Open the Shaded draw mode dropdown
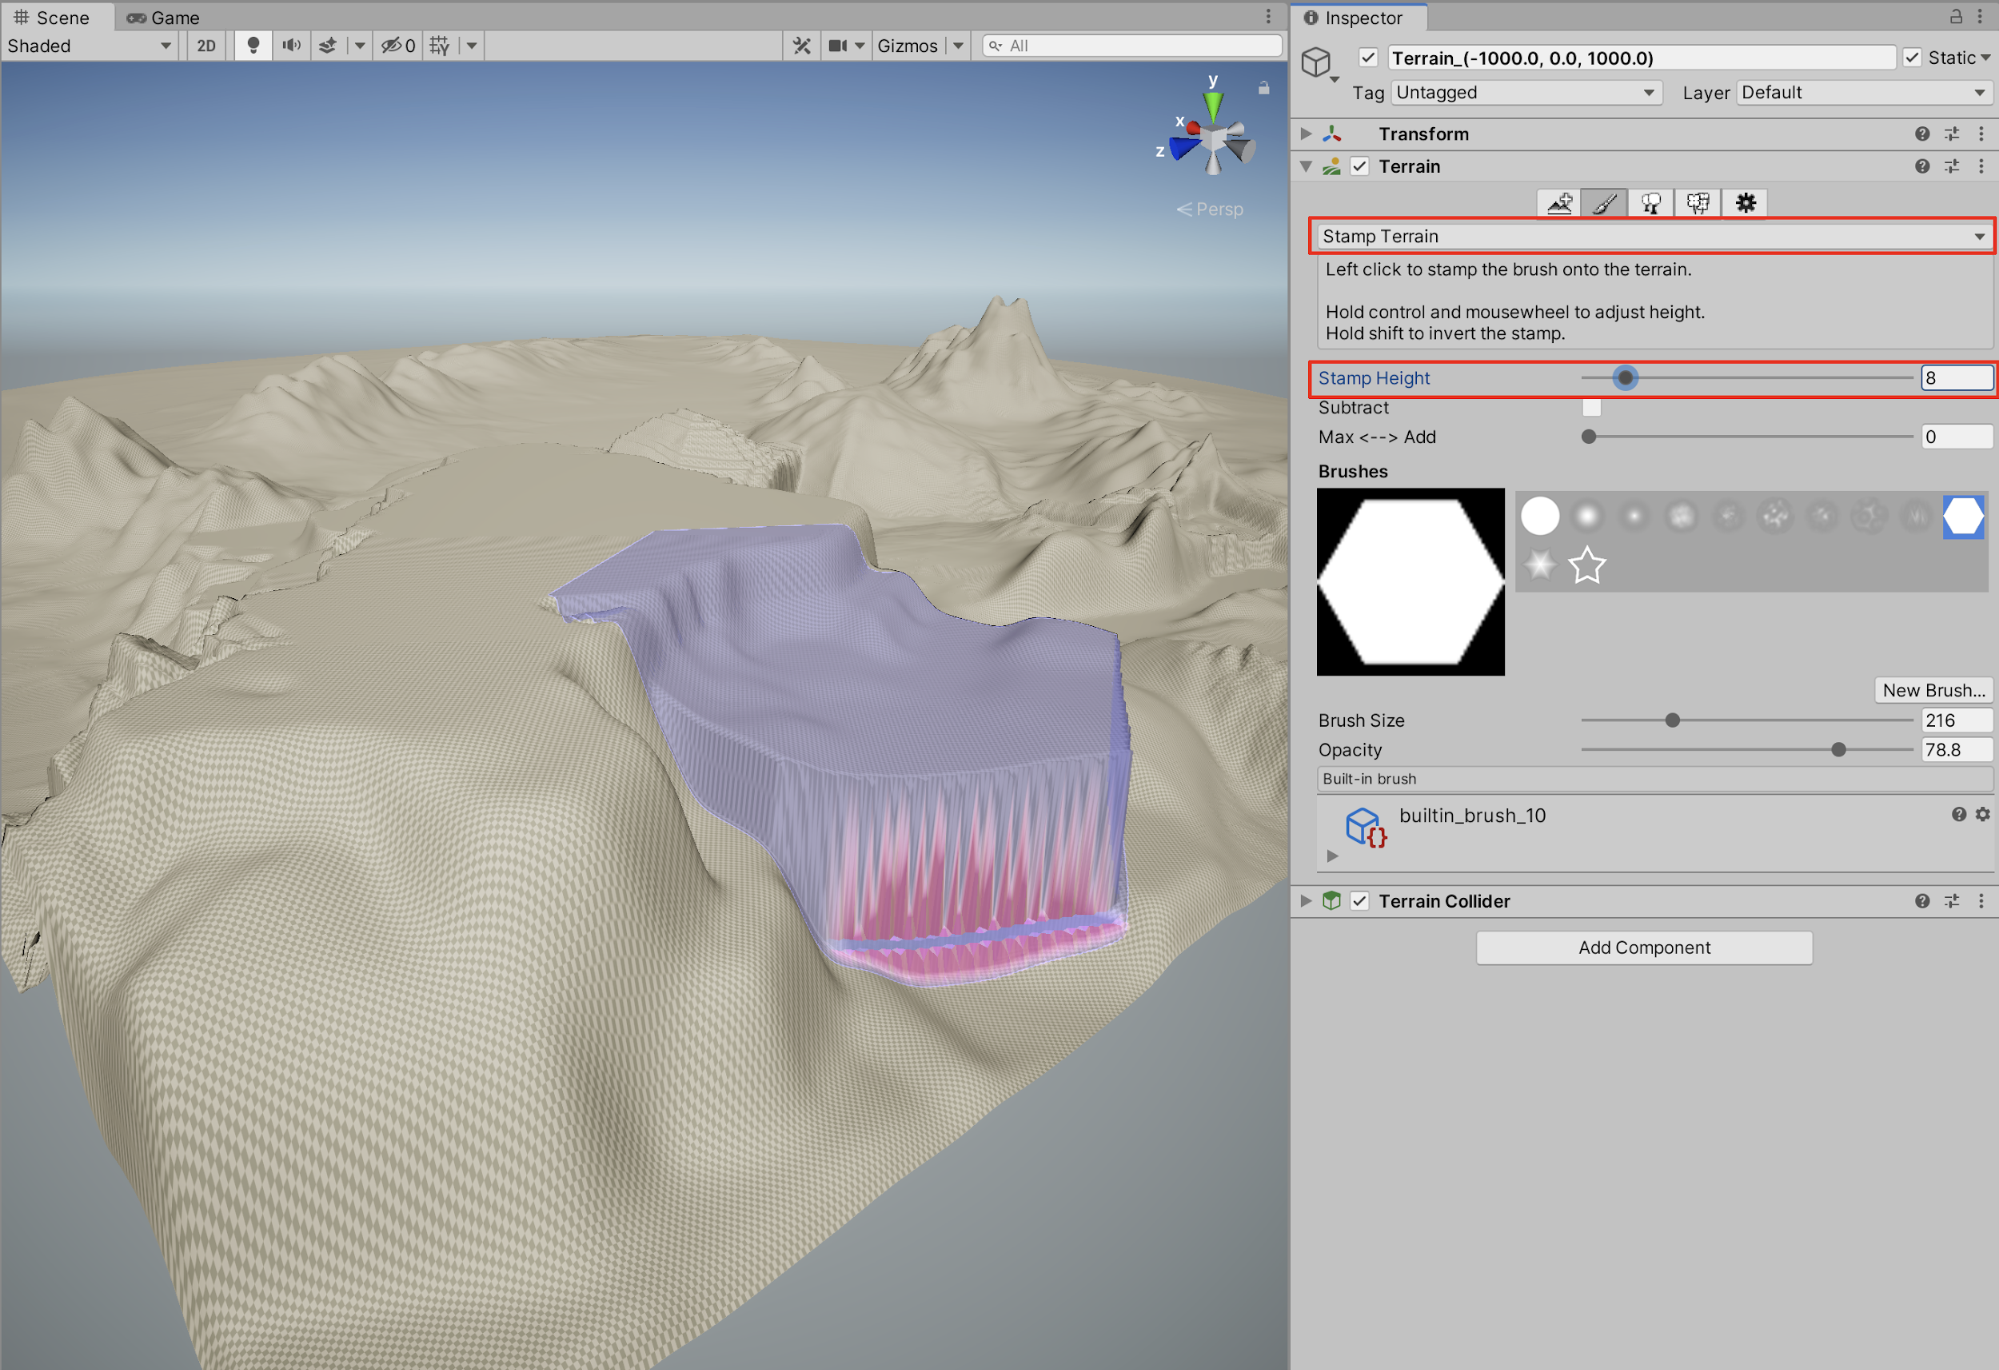The width and height of the screenshot is (1999, 1370). (89, 45)
